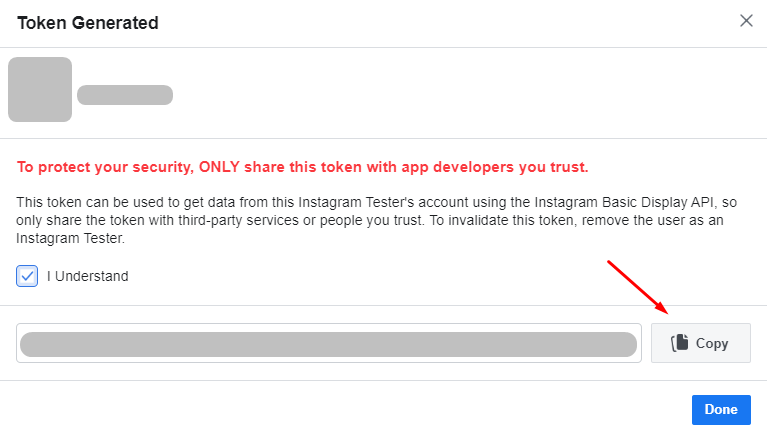Tick the I Understand checkbox
The height and width of the screenshot is (437, 767).
28,276
